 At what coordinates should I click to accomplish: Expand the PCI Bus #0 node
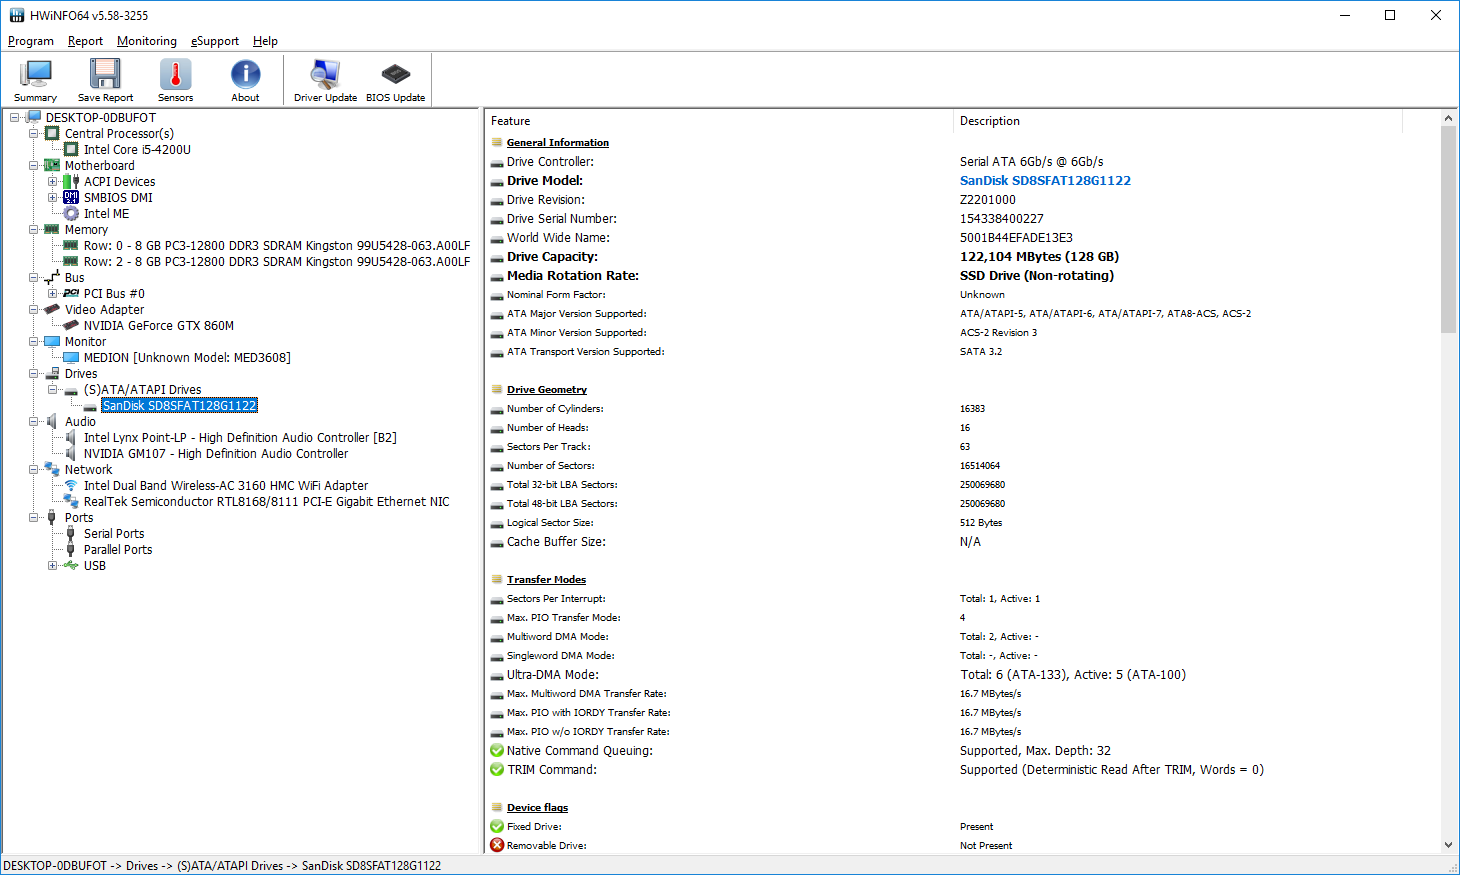click(53, 293)
